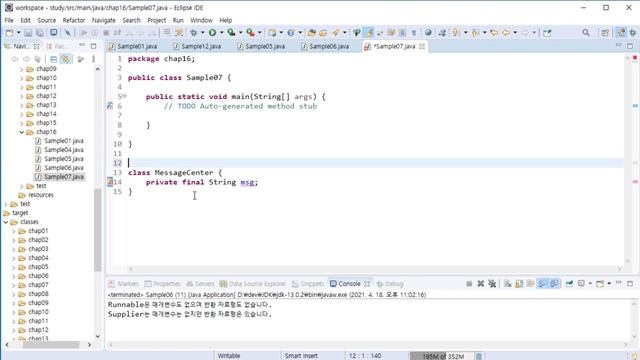Open the Search magnifier in toolbar

(586, 33)
